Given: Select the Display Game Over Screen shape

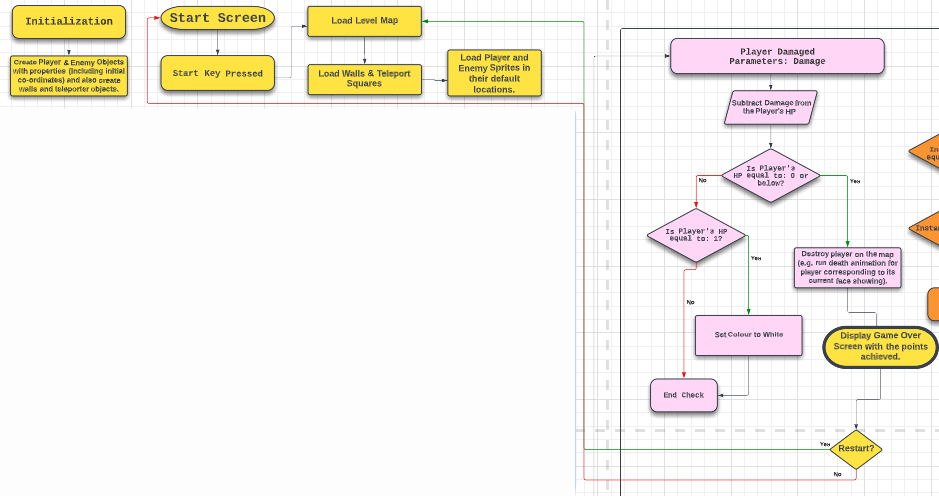Looking at the screenshot, I should (x=880, y=346).
